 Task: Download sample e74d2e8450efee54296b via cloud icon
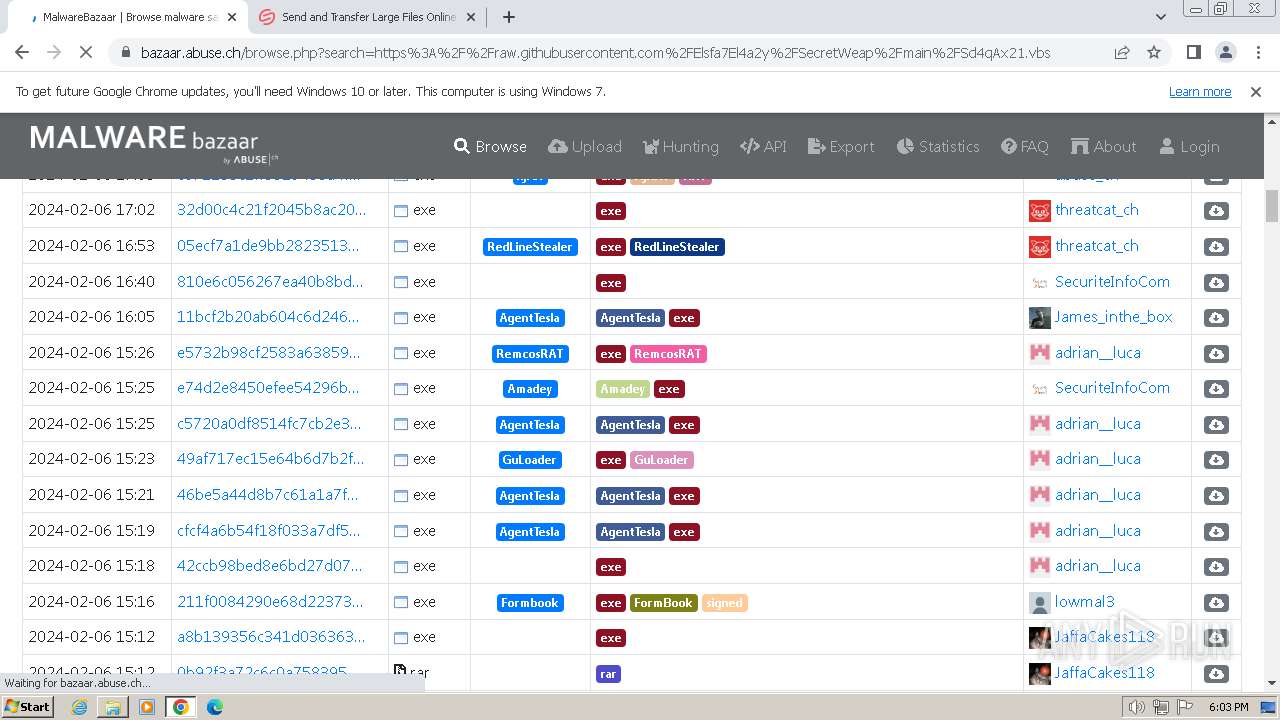click(x=1216, y=389)
